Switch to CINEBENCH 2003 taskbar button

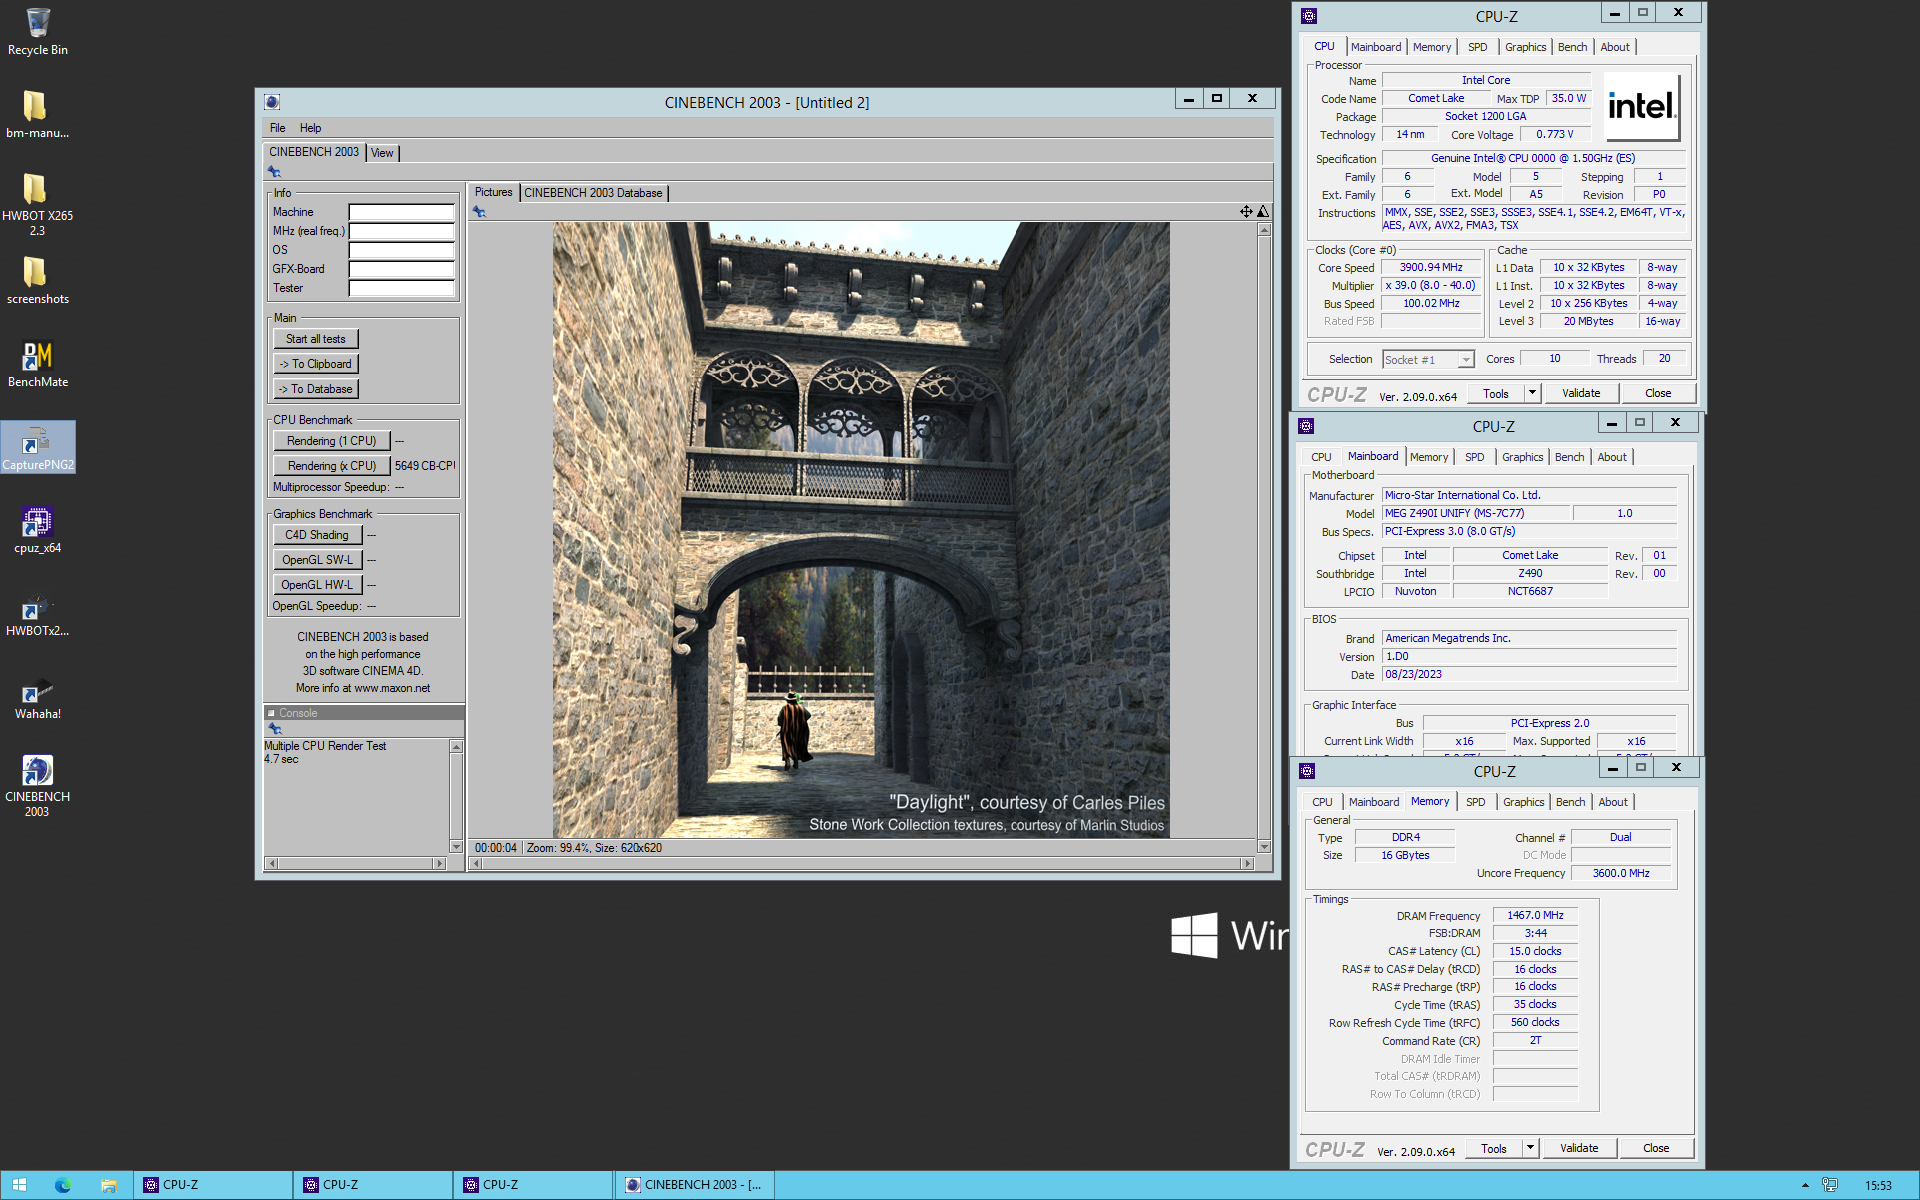coord(693,1185)
